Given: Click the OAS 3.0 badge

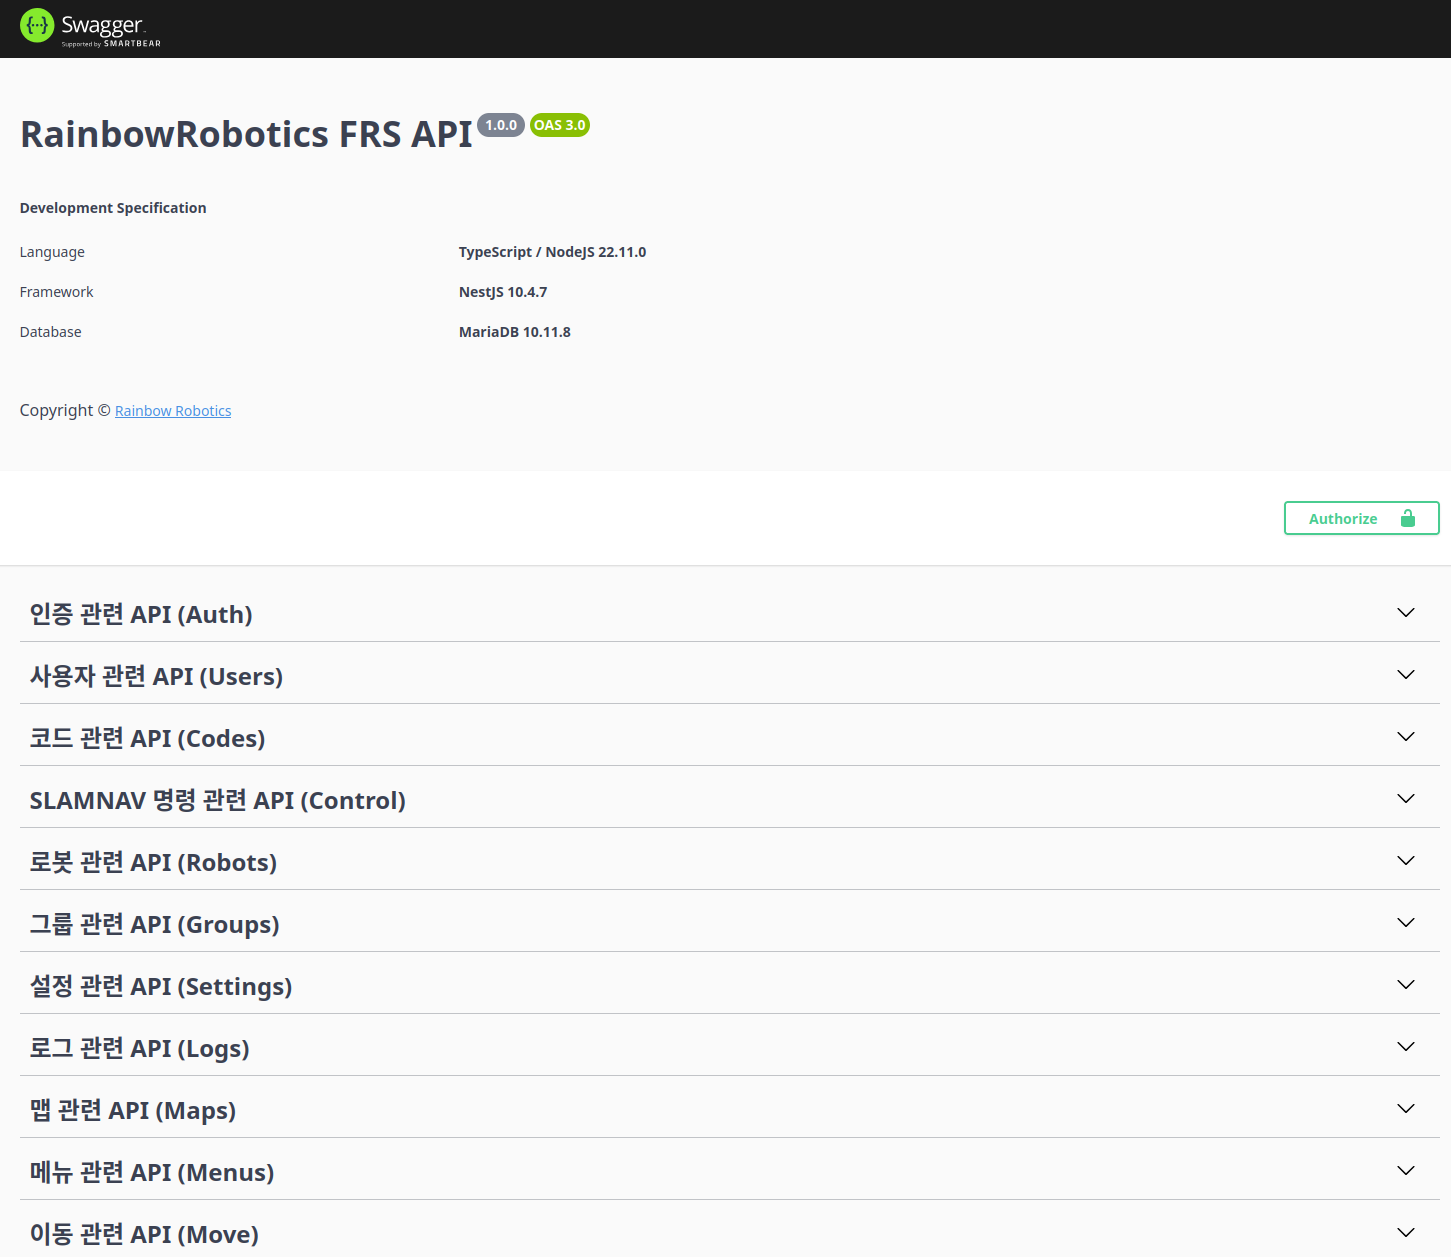Looking at the screenshot, I should point(560,125).
